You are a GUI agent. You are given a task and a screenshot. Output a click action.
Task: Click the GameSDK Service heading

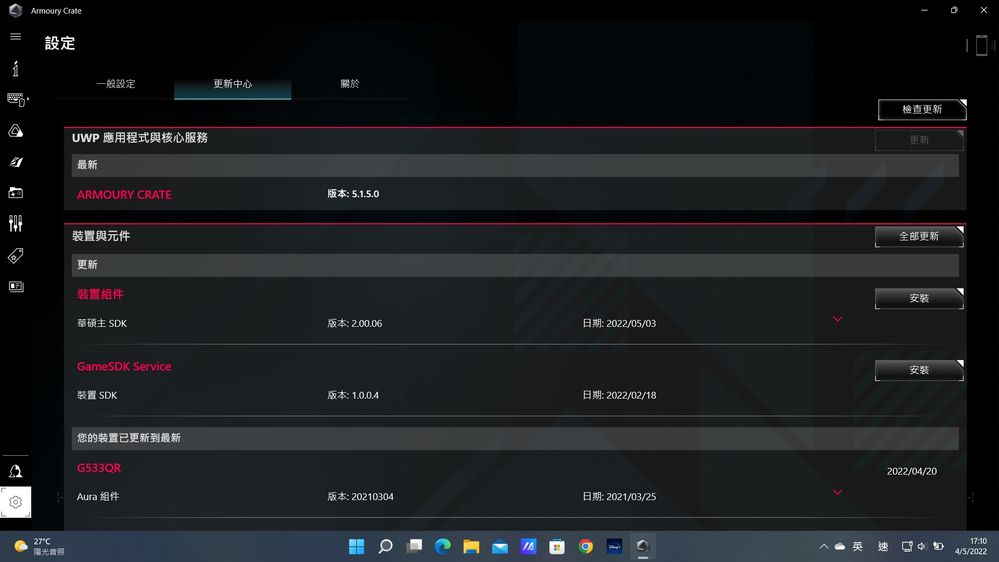pos(124,366)
